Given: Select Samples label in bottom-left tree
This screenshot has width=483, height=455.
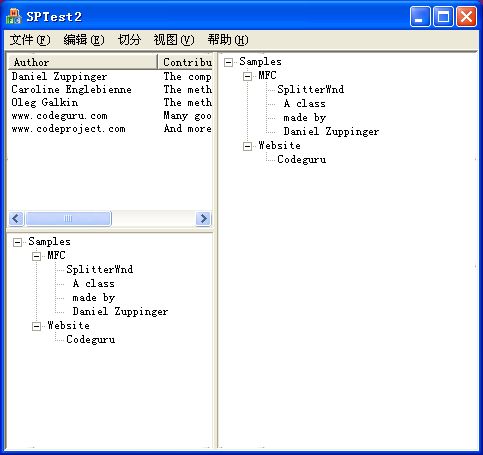Looking at the screenshot, I should (49, 242).
